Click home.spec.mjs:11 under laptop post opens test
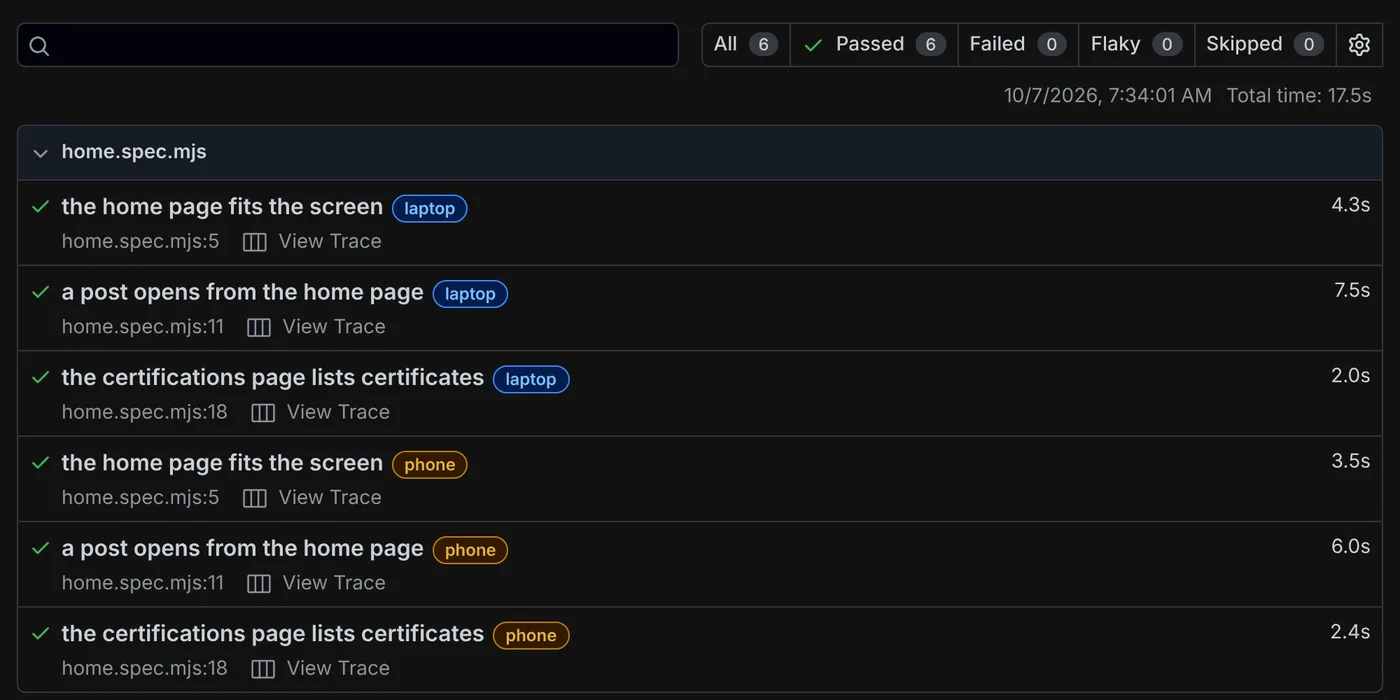The image size is (1400, 700). (x=143, y=327)
